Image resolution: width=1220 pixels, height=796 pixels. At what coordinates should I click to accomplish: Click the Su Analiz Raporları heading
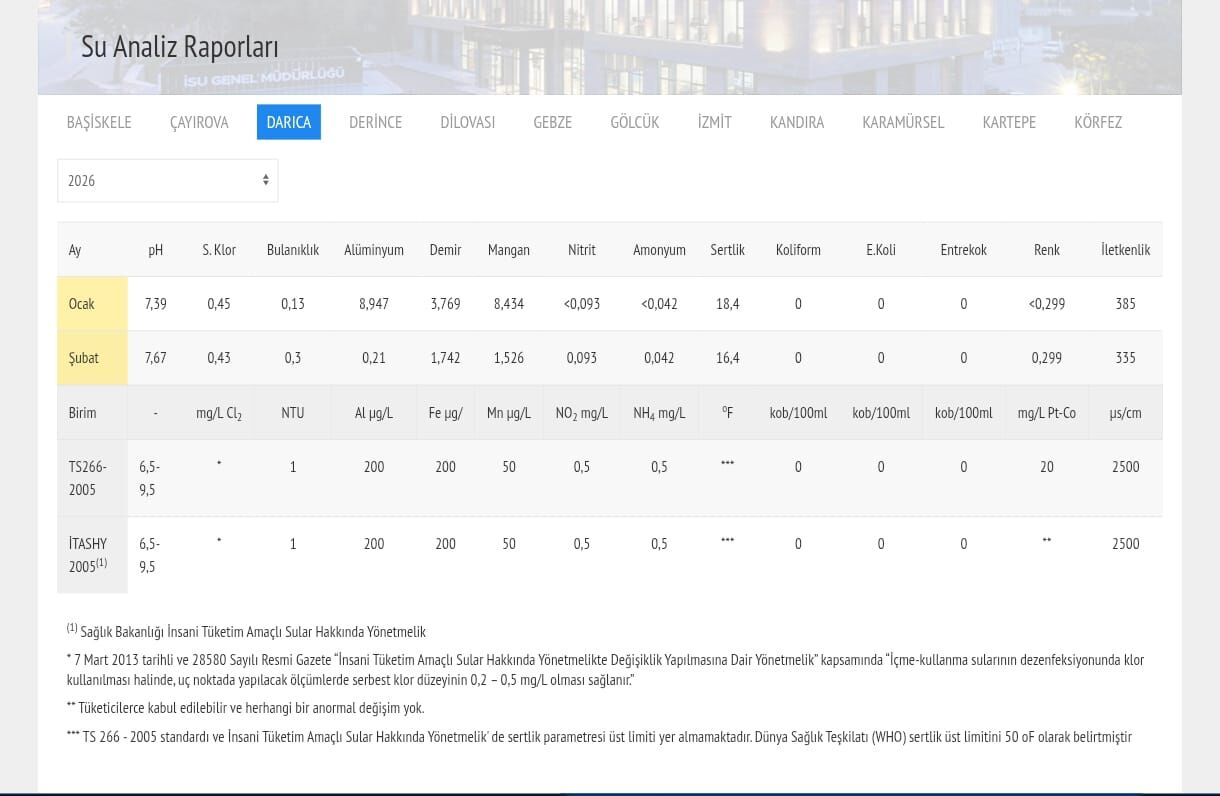coord(180,47)
